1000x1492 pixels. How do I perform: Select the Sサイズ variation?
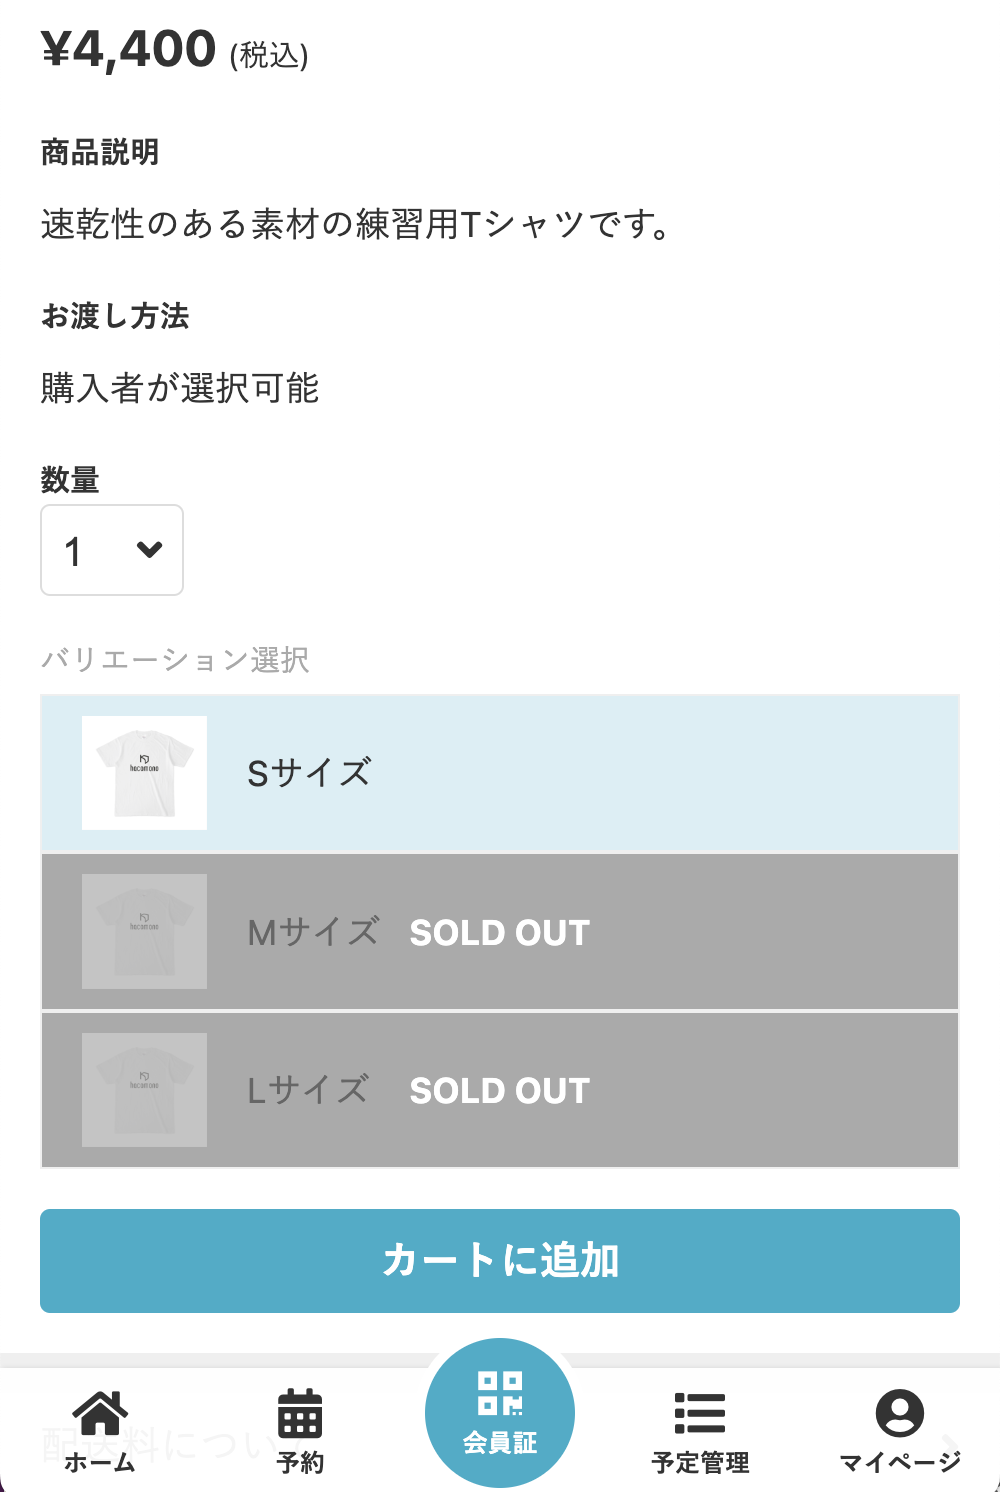(310, 773)
